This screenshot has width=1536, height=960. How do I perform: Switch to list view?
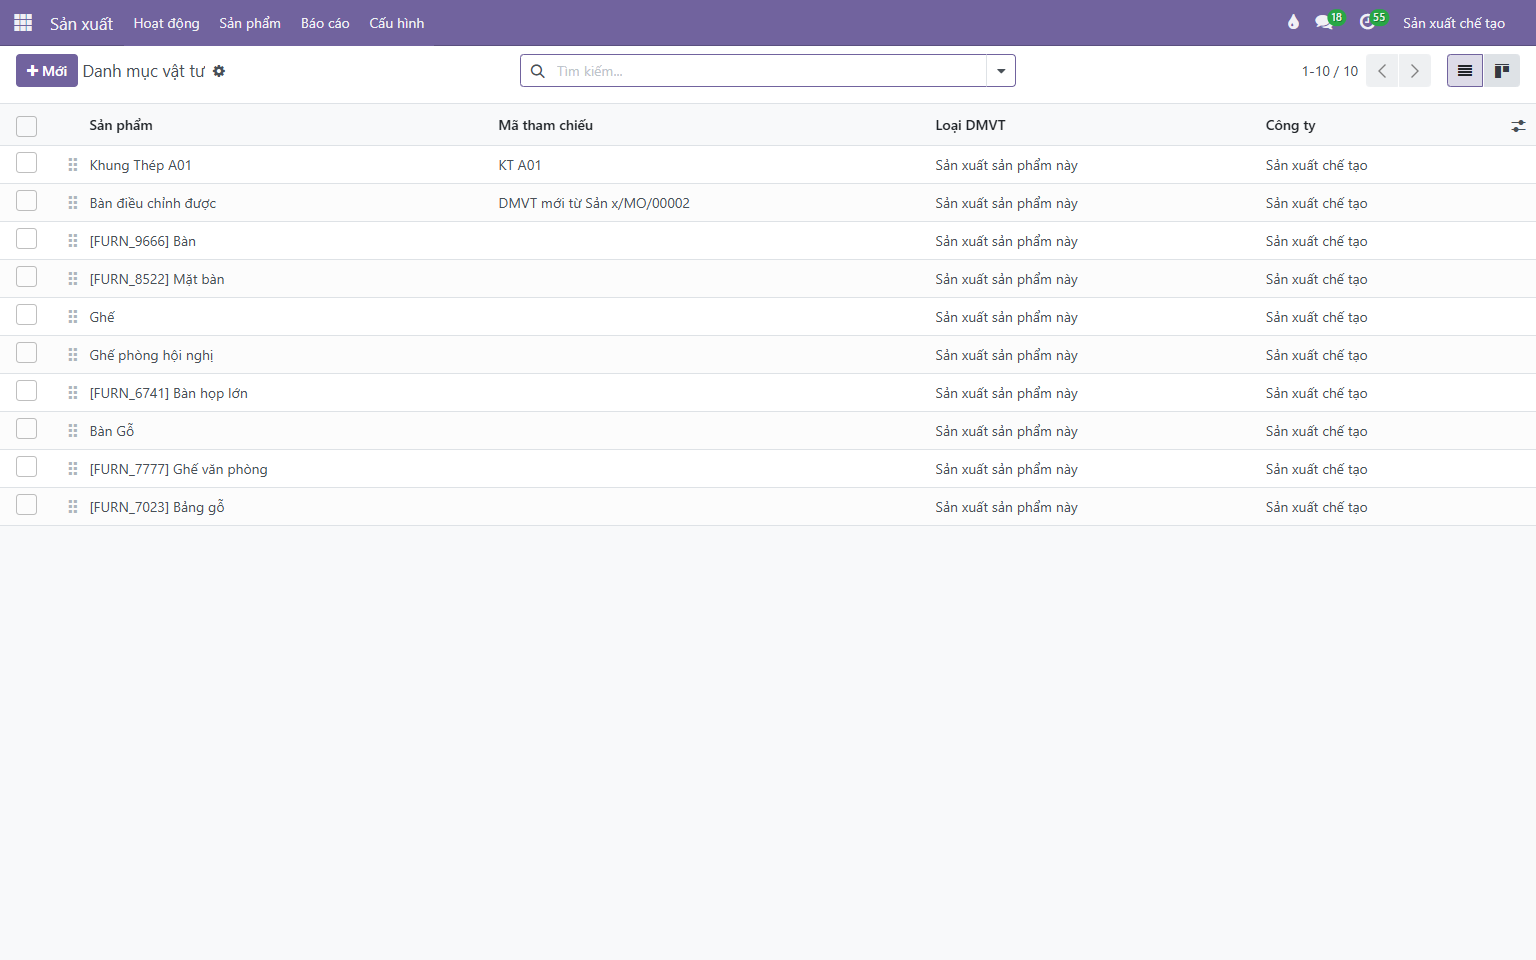(x=1465, y=71)
